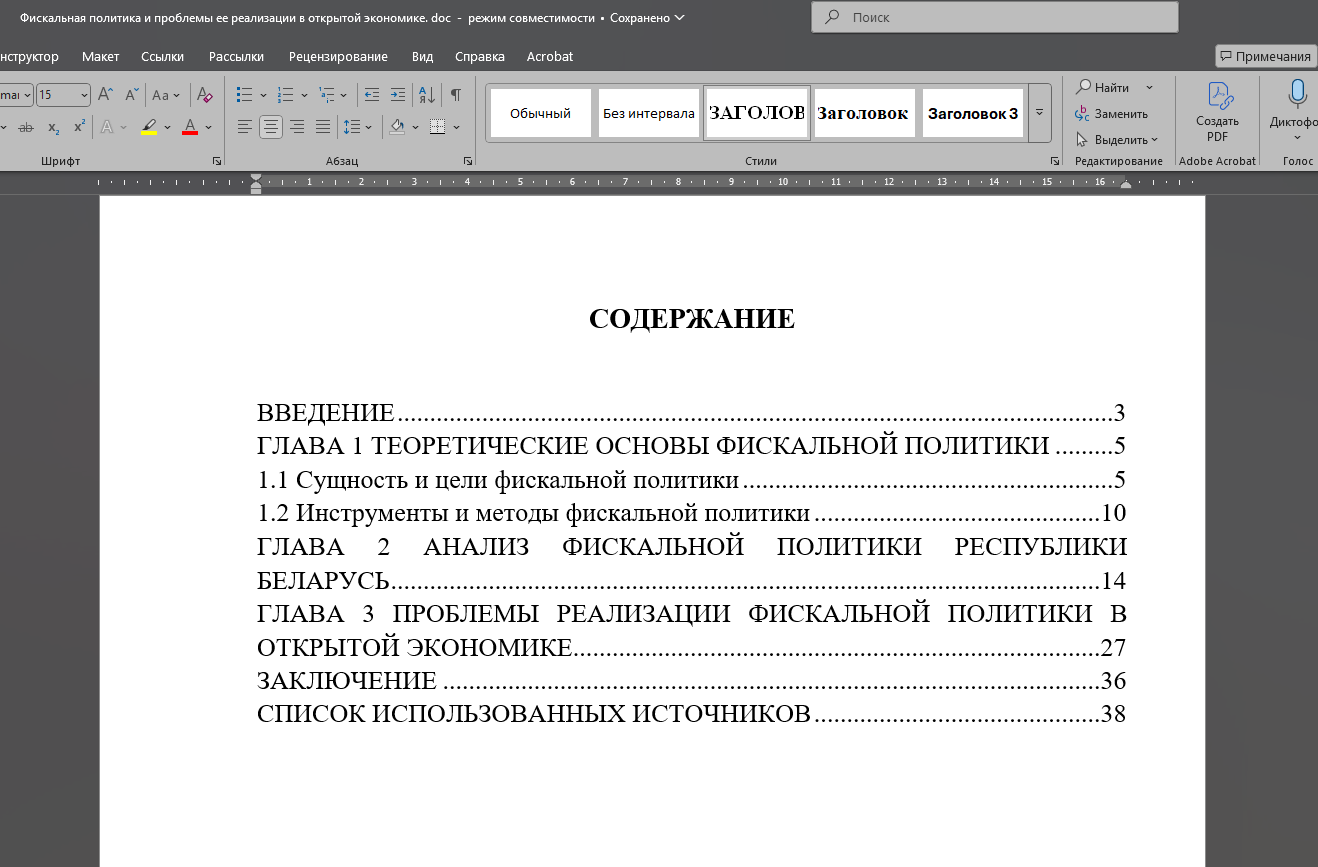Viewport: 1318px width, 867px height.
Task: Sort text alphabetically with the А-Я icon
Action: 426,95
